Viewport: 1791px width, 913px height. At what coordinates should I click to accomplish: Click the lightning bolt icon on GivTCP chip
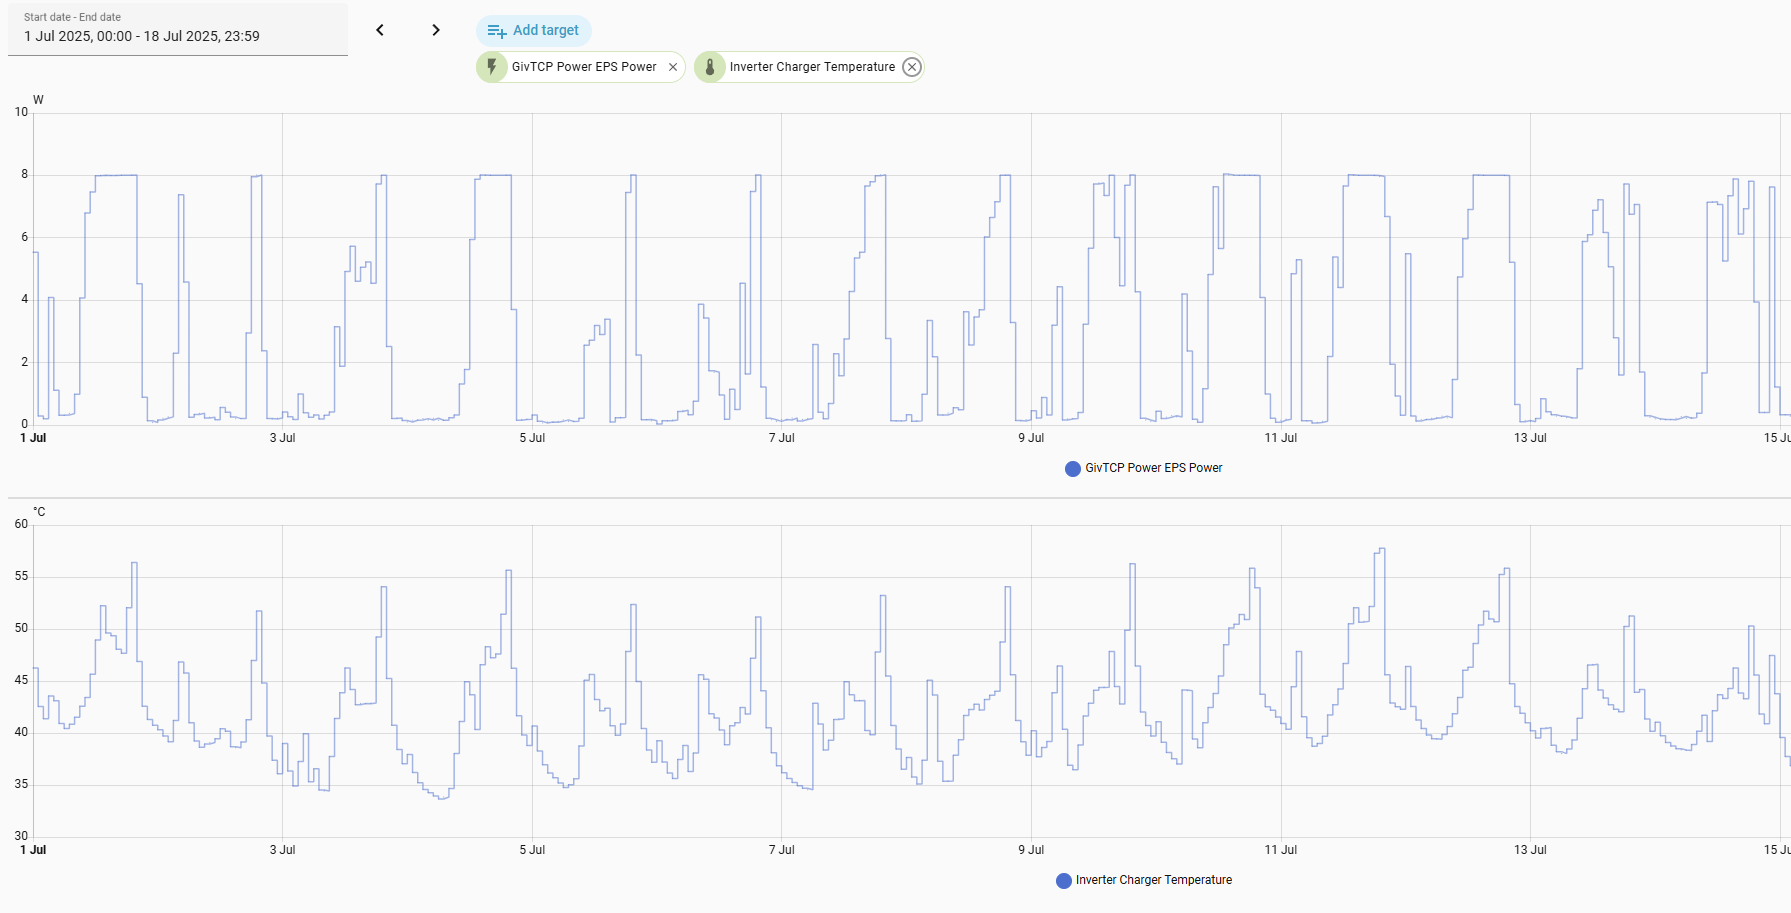click(491, 67)
